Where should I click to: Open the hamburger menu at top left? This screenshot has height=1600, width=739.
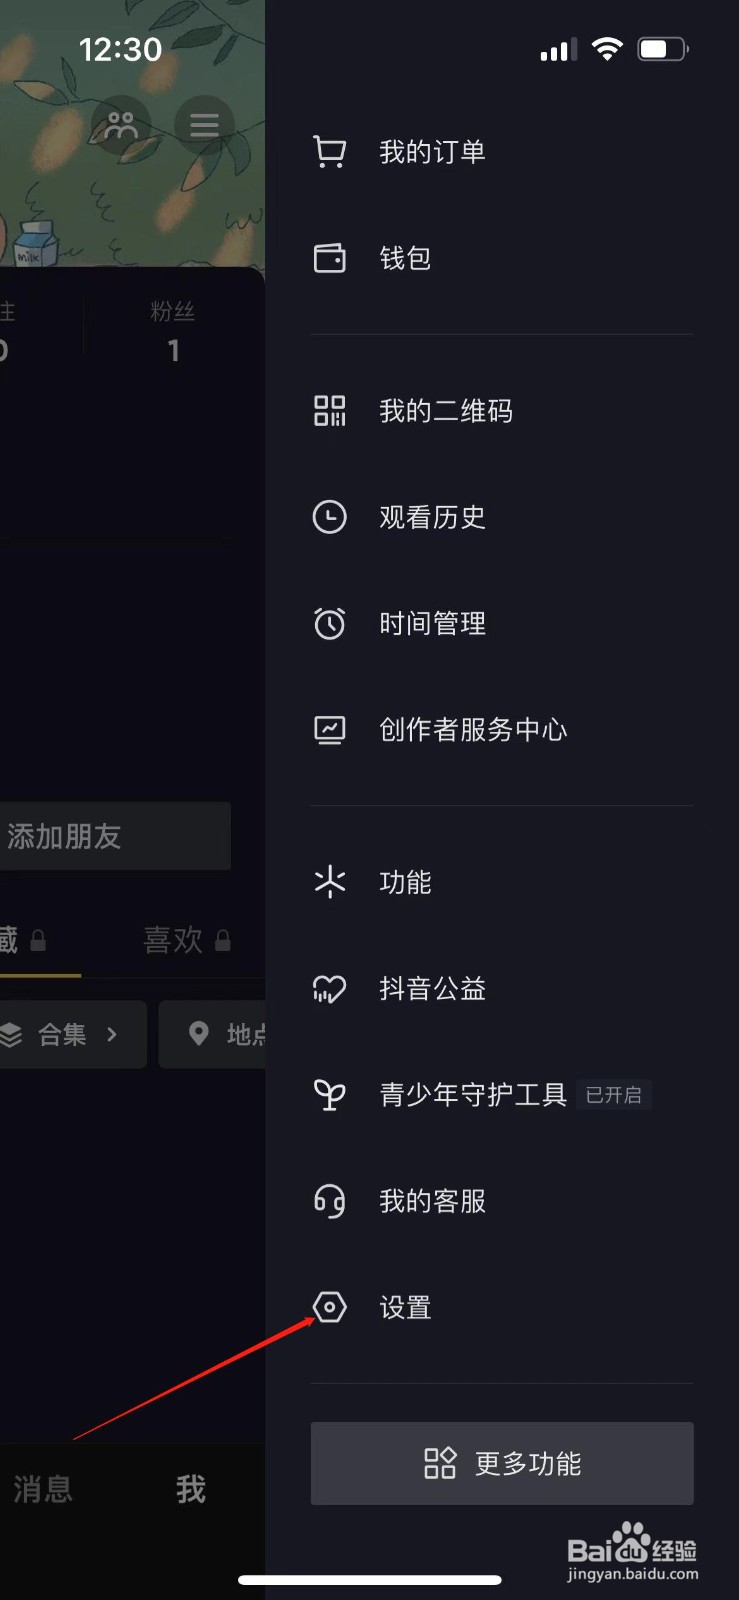[x=204, y=124]
